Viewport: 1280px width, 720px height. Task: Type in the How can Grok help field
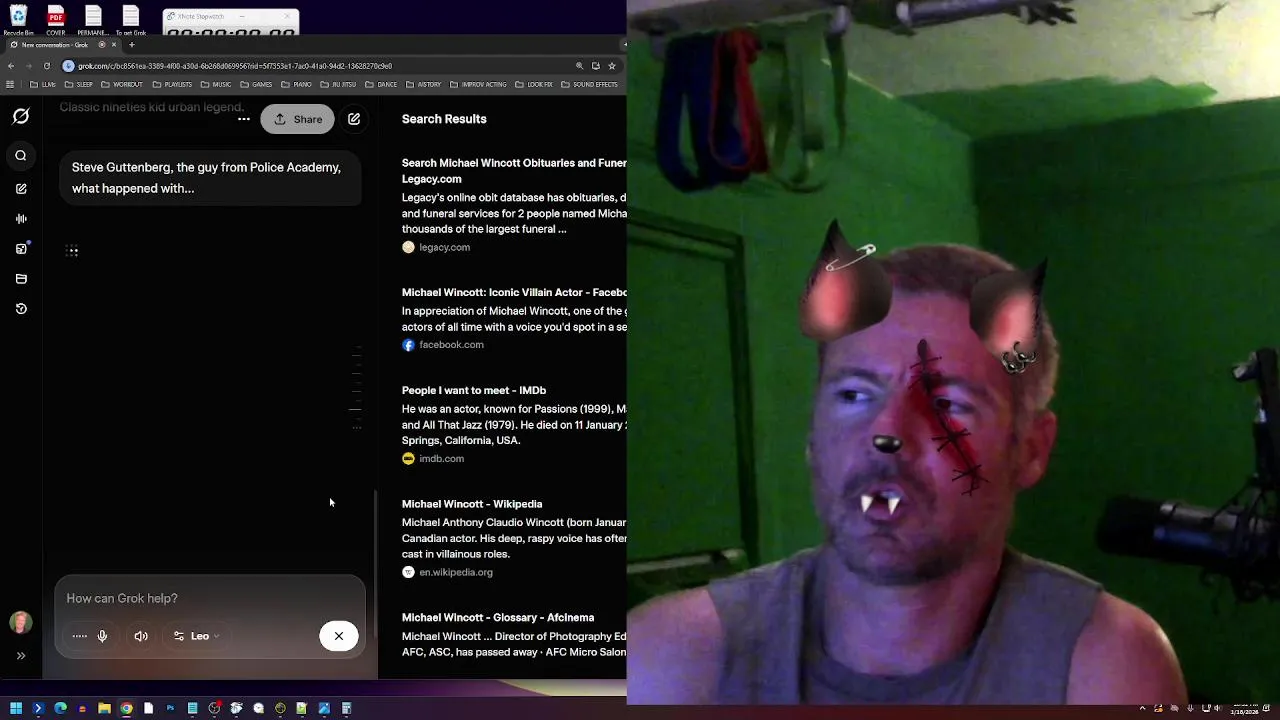(x=210, y=598)
